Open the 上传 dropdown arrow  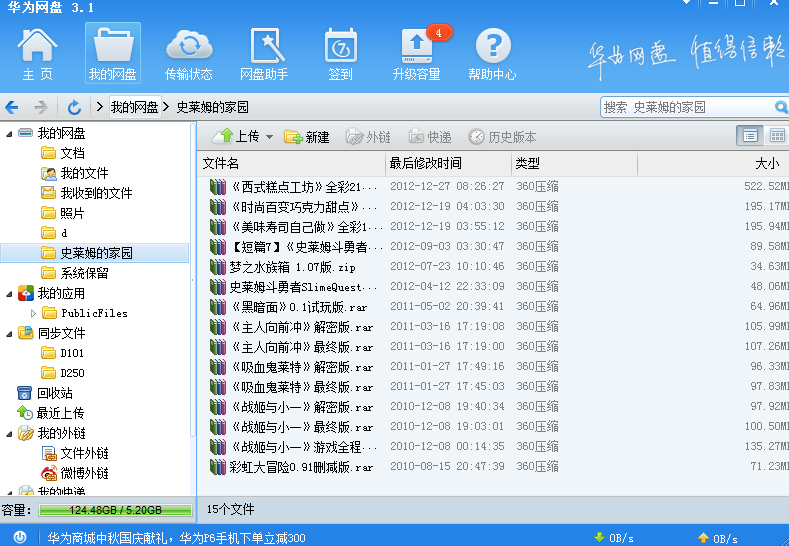(x=269, y=137)
